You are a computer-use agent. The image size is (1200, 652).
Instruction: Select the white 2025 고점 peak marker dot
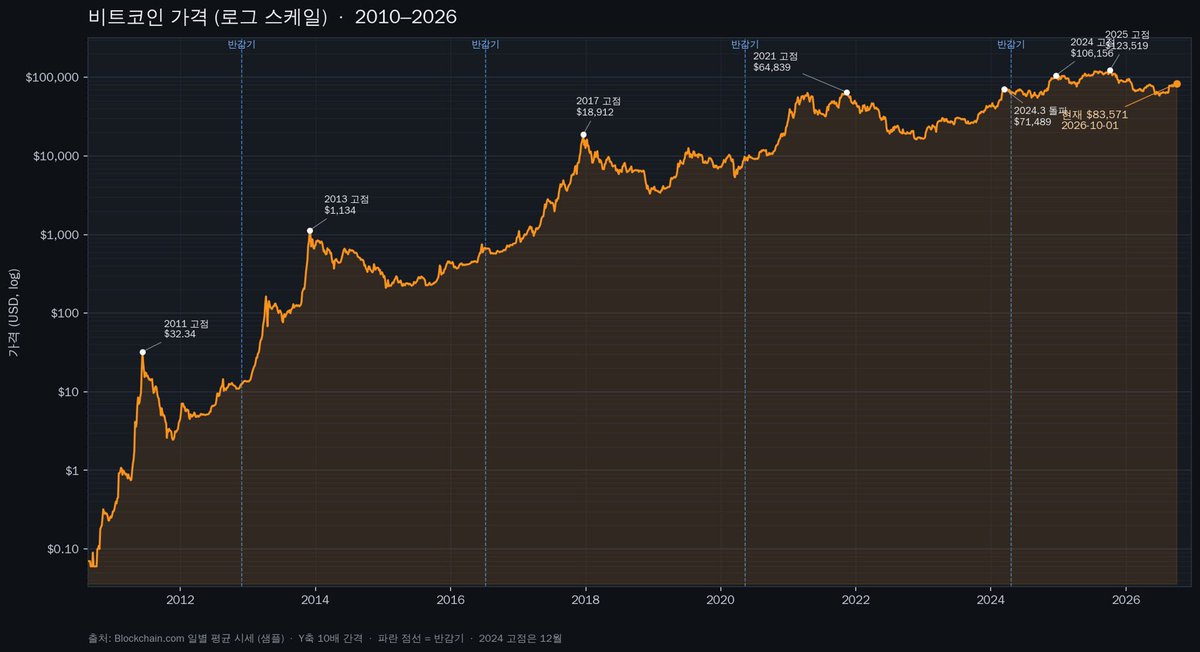(x=1110, y=71)
